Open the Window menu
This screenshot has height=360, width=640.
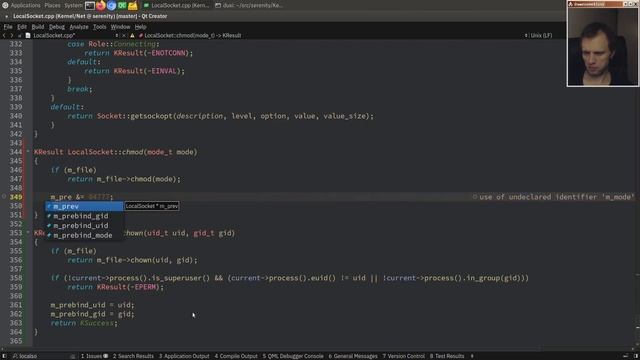point(120,27)
